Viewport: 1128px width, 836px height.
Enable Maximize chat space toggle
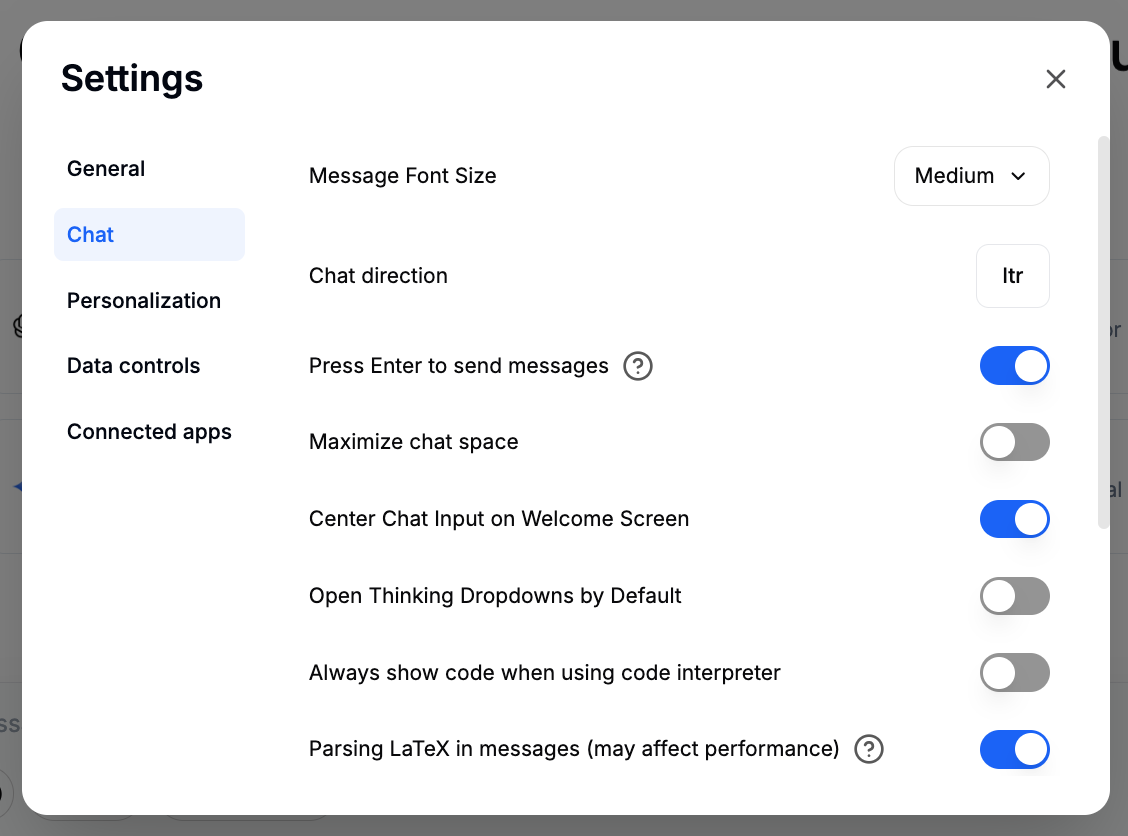(1014, 442)
